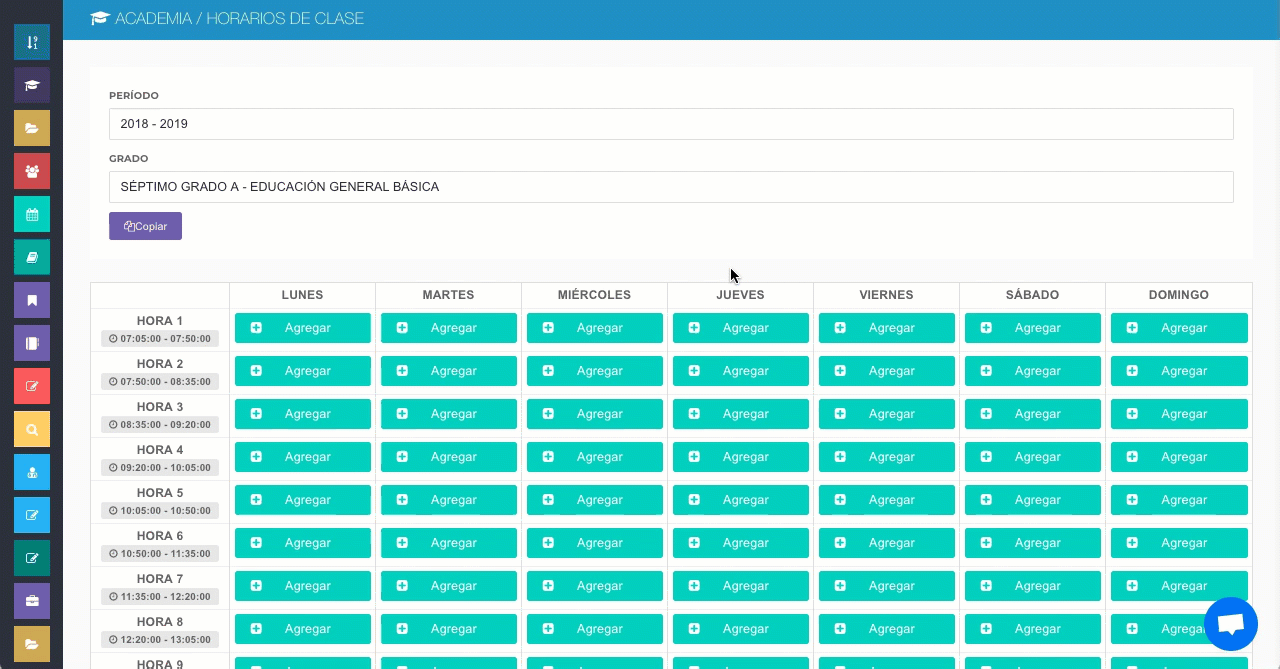Screen dimensions: 1280x669
Task: Open the red users group sidebar icon
Action: (32, 171)
